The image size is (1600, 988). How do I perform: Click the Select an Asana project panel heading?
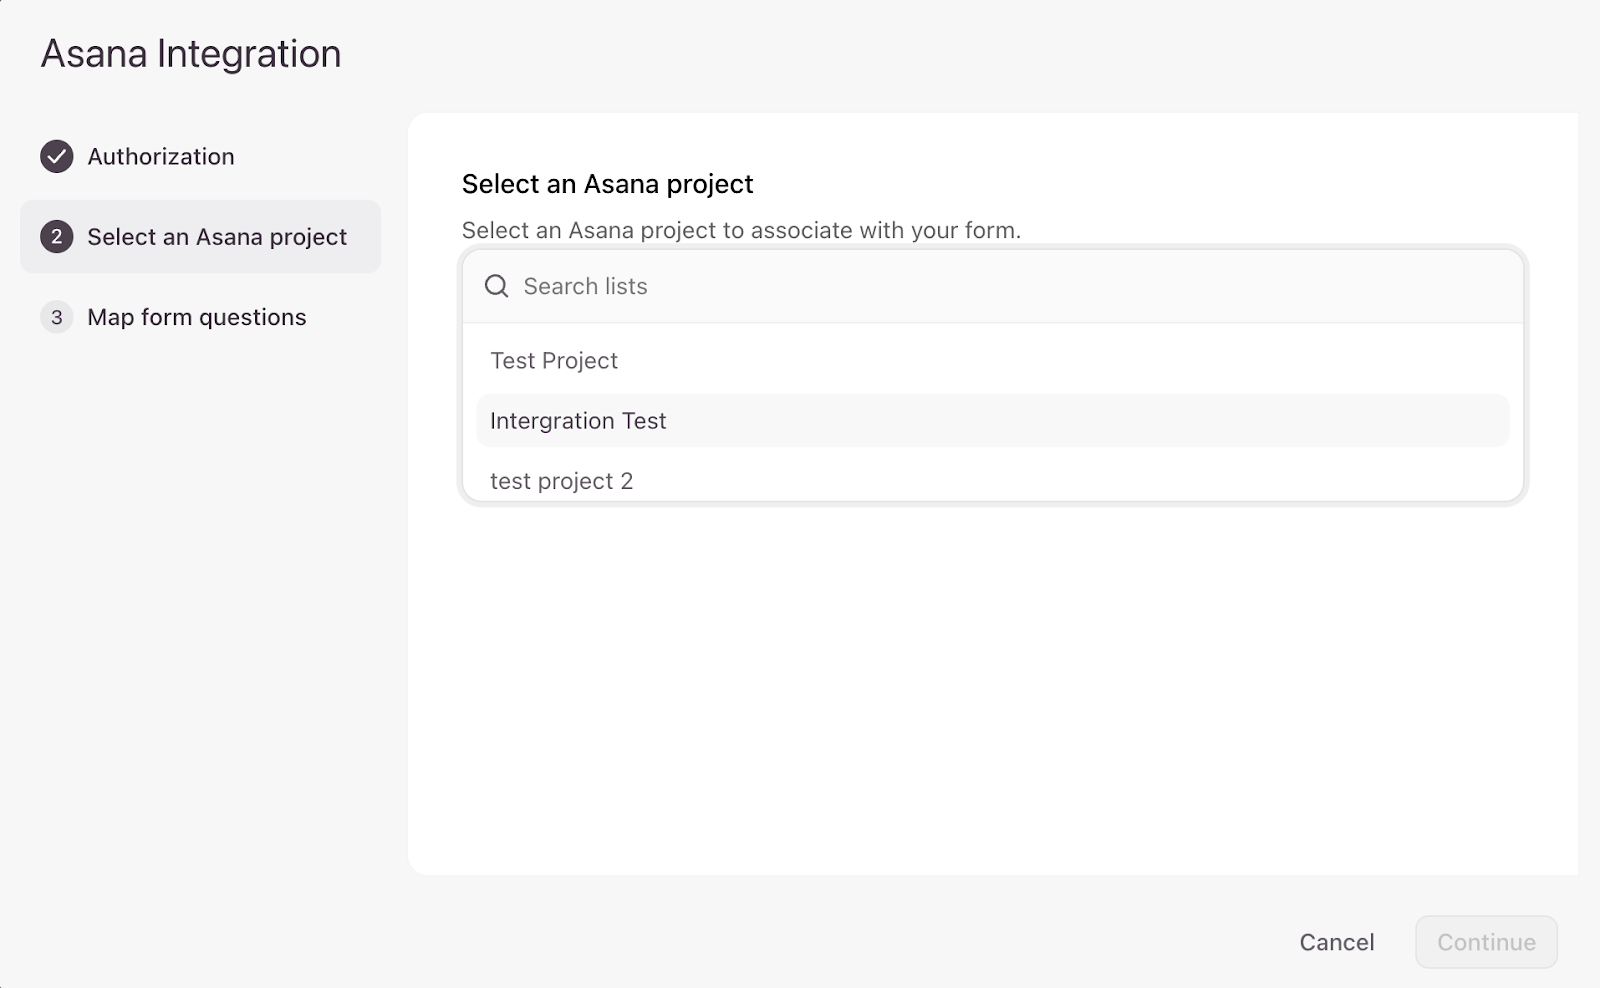point(607,184)
